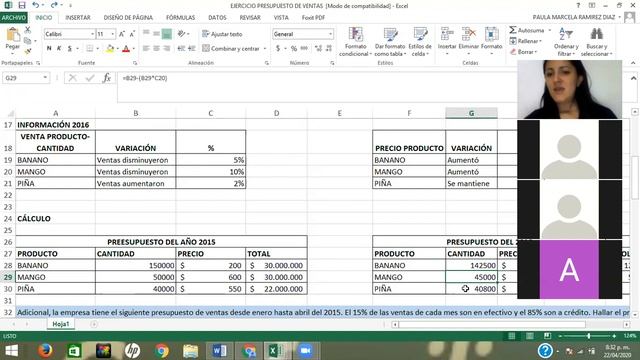Click the Insert function fx icon

click(107, 78)
